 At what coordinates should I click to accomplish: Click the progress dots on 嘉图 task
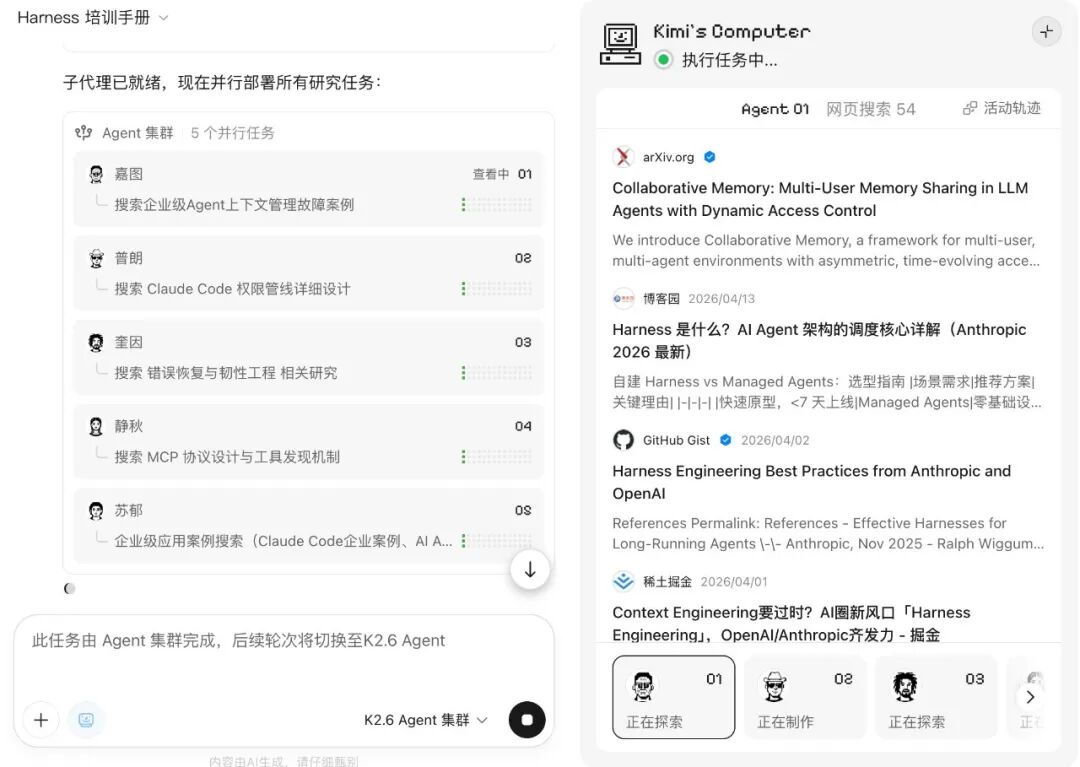tap(497, 205)
